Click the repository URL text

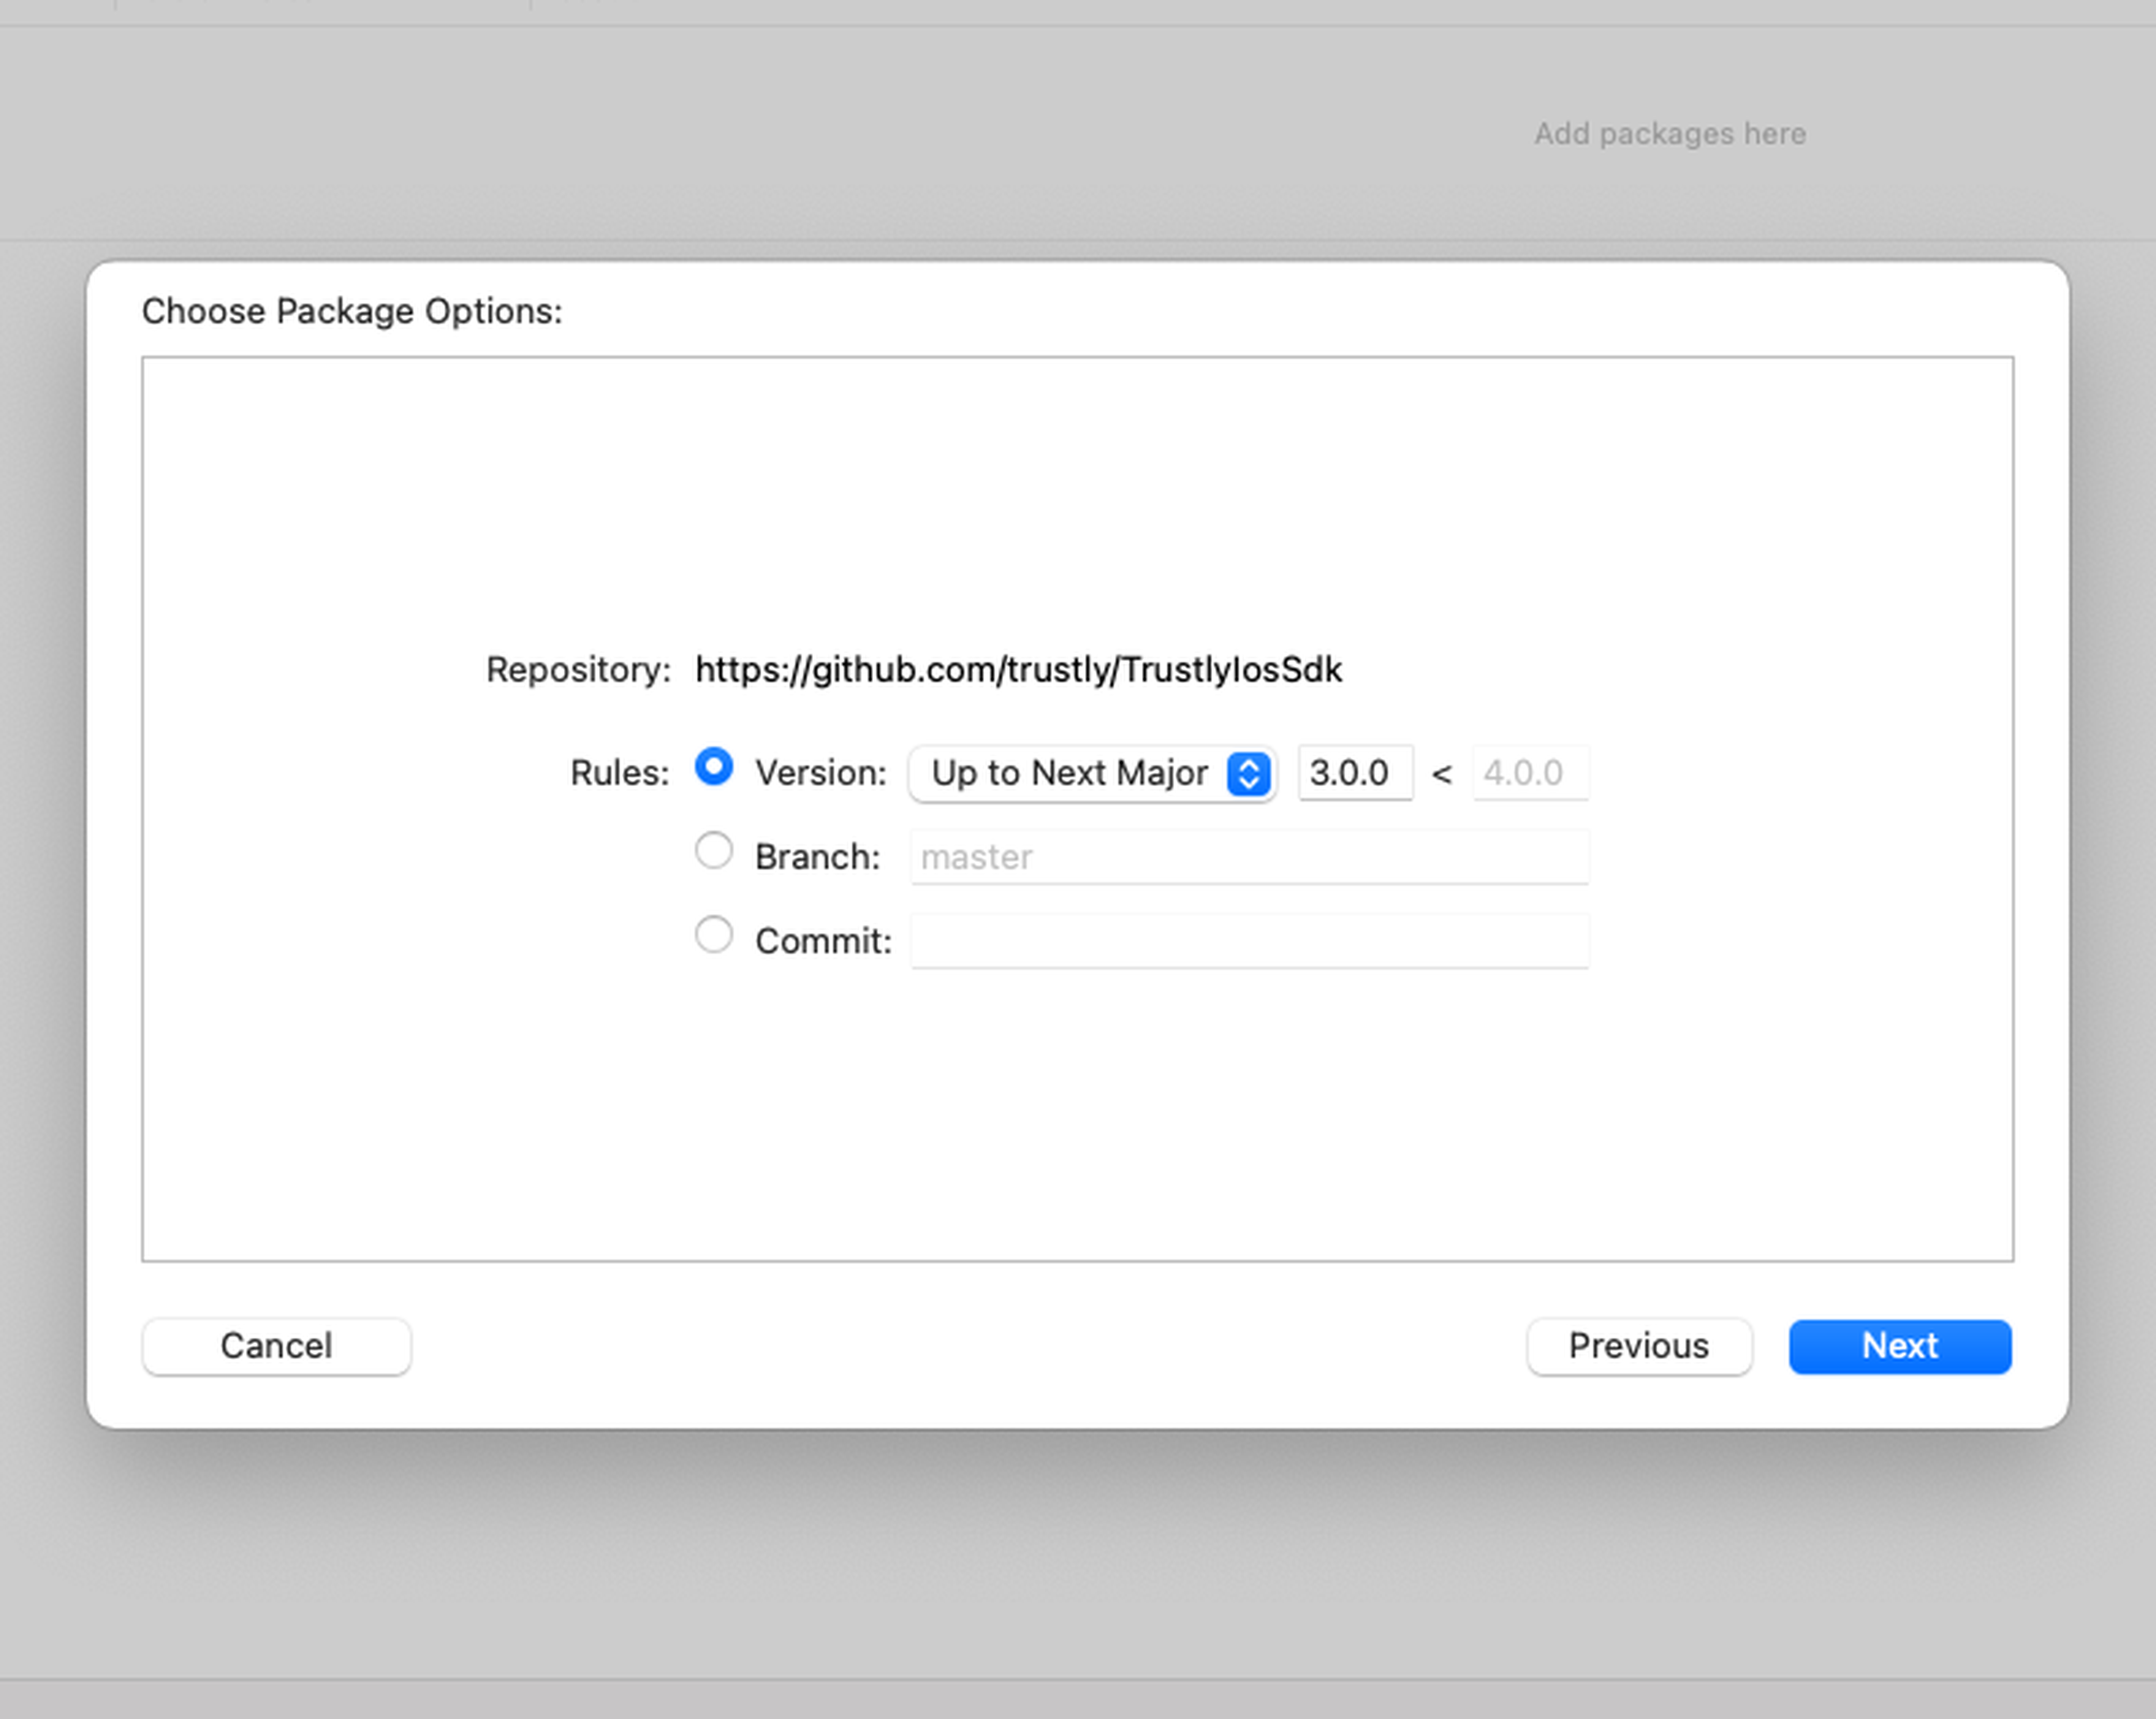click(1018, 669)
